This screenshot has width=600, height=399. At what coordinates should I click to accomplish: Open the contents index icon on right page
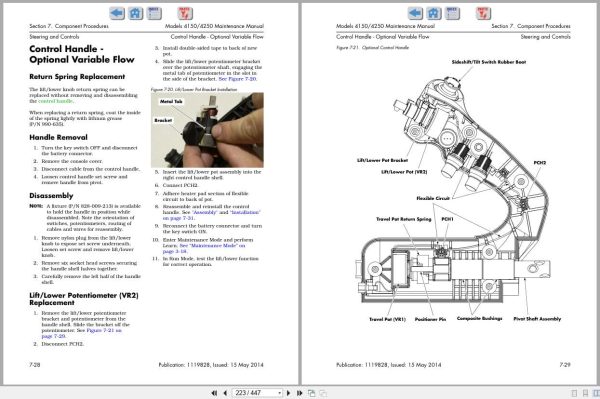pyautogui.click(x=452, y=13)
